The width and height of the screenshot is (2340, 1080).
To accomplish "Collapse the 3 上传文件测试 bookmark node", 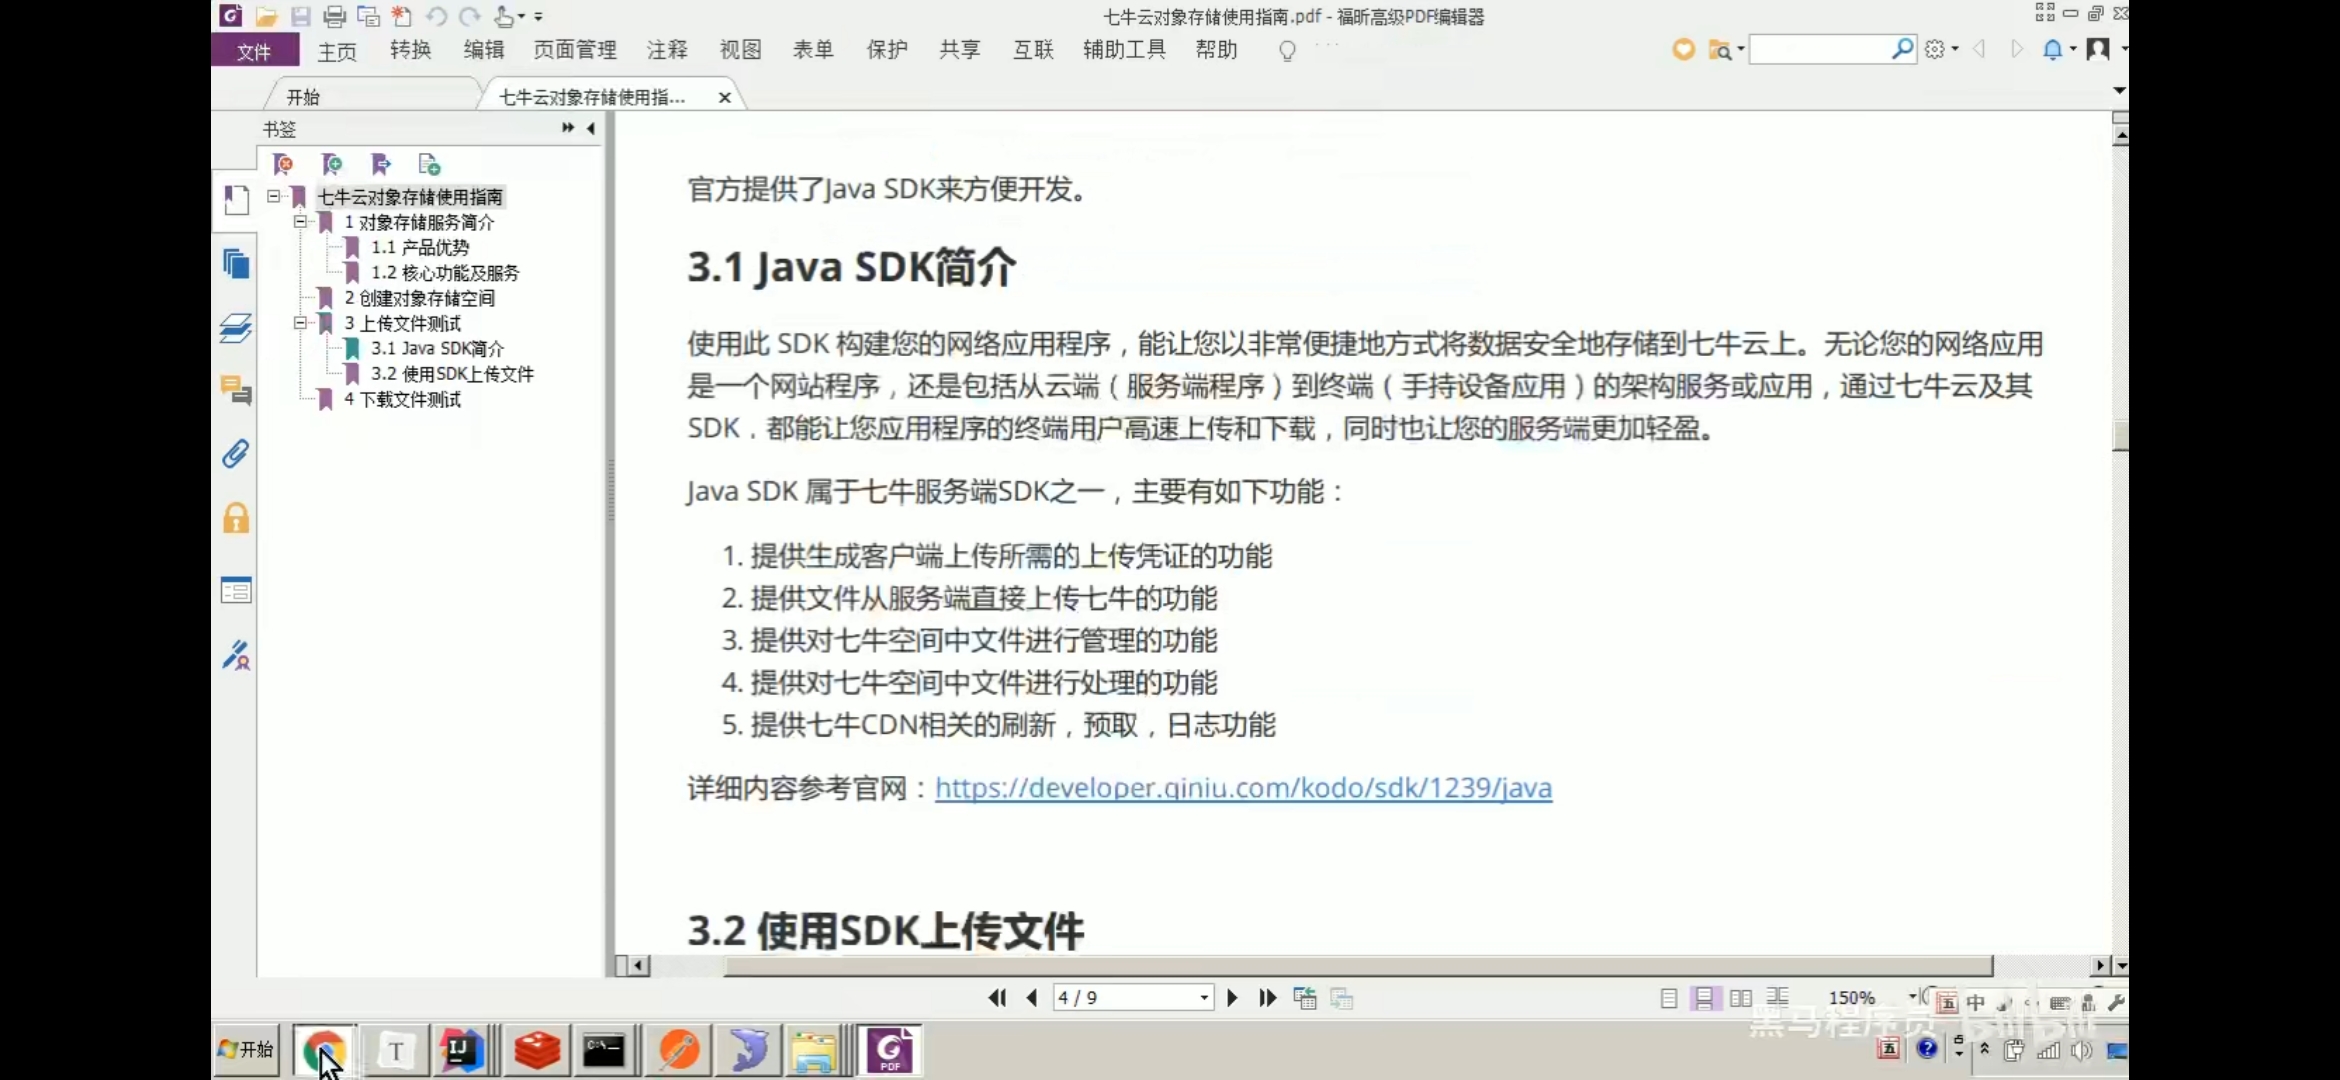I will click(x=300, y=323).
